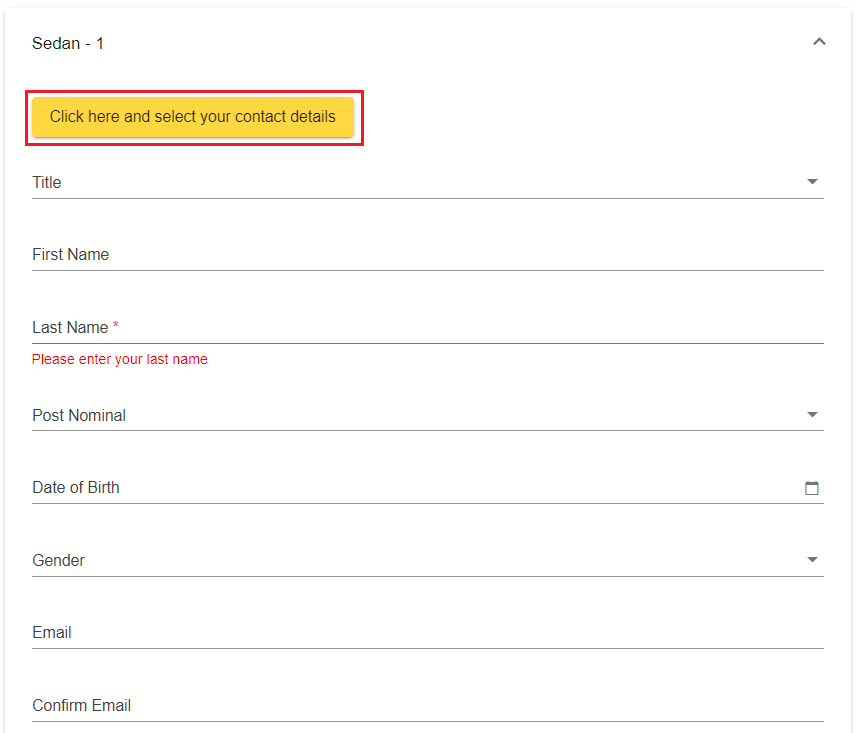
Task: Click the Date of Birth label text
Action: [76, 488]
